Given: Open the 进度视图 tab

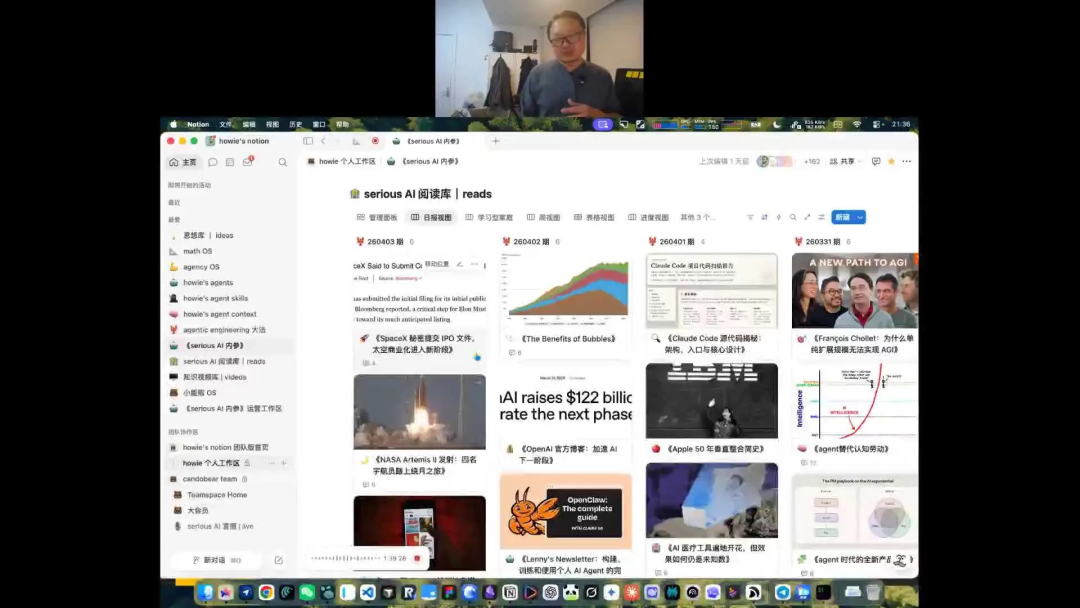Looking at the screenshot, I should point(648,218).
